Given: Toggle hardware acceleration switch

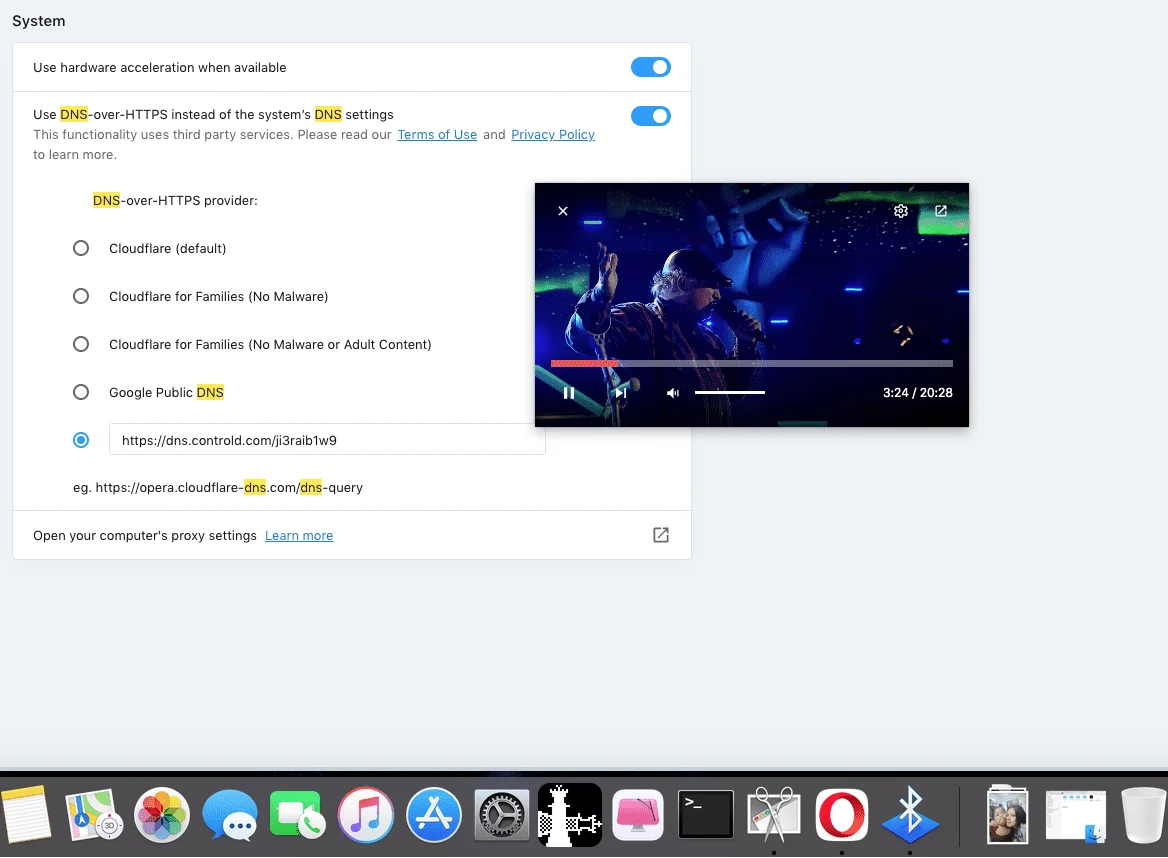Looking at the screenshot, I should tap(650, 67).
